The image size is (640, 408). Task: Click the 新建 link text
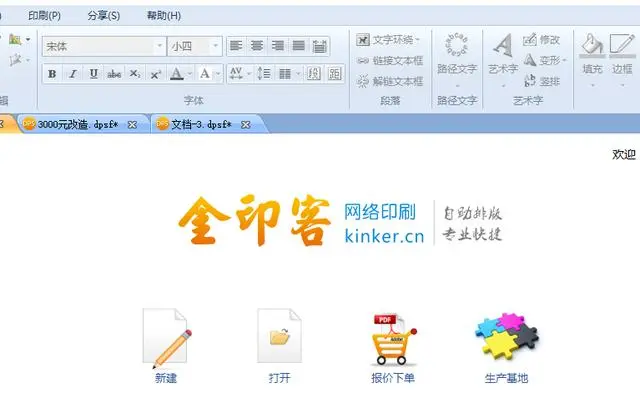pyautogui.click(x=166, y=378)
